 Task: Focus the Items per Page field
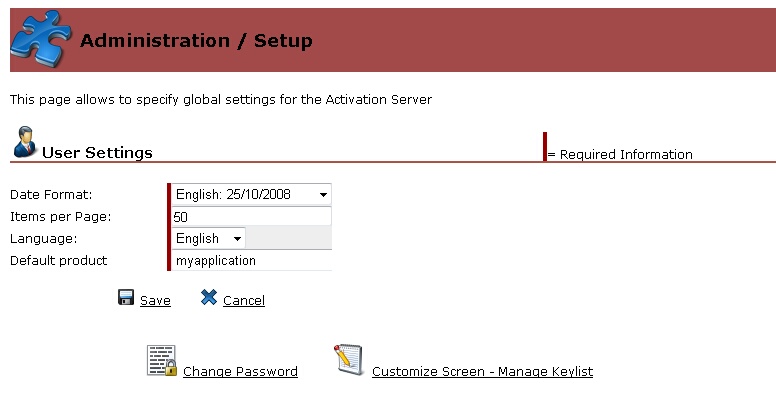[251, 216]
